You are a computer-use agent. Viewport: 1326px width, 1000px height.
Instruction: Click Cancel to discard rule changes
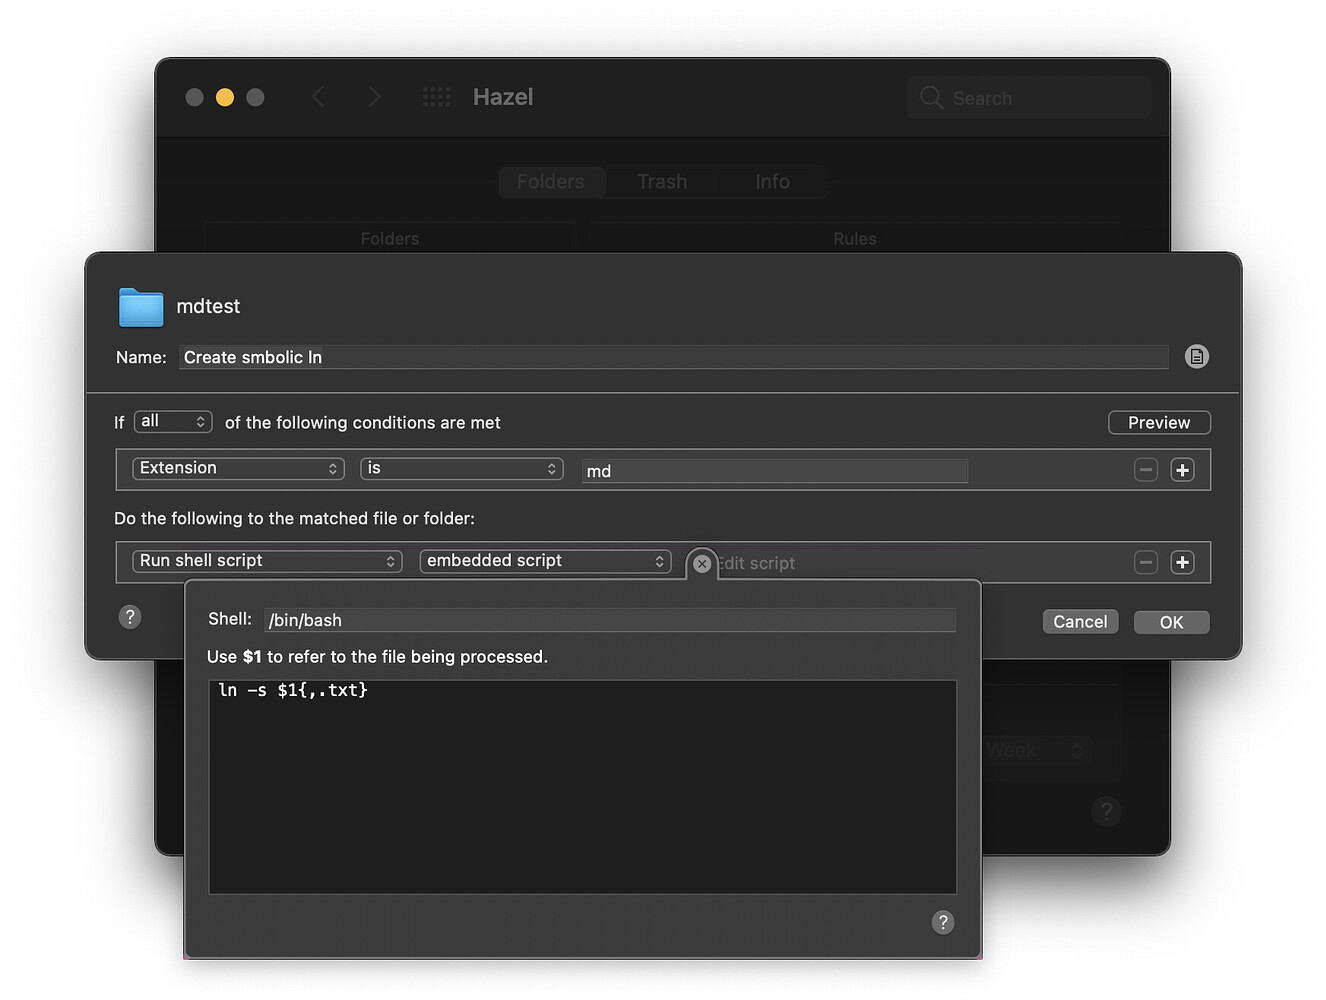click(x=1080, y=621)
